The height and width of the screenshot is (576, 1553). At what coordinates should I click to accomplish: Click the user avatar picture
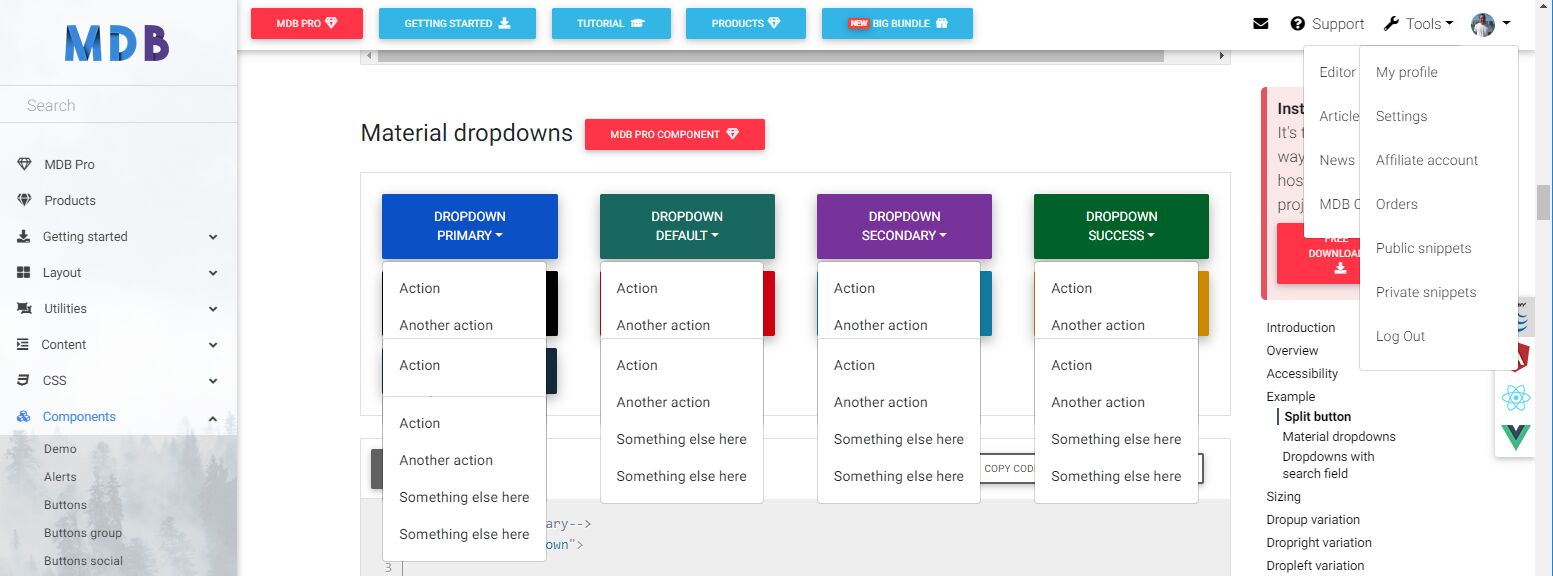[x=1483, y=24]
